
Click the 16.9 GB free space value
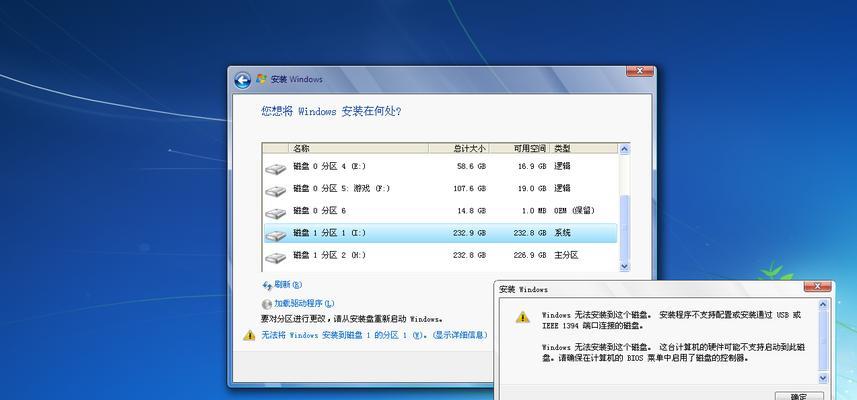coord(531,166)
